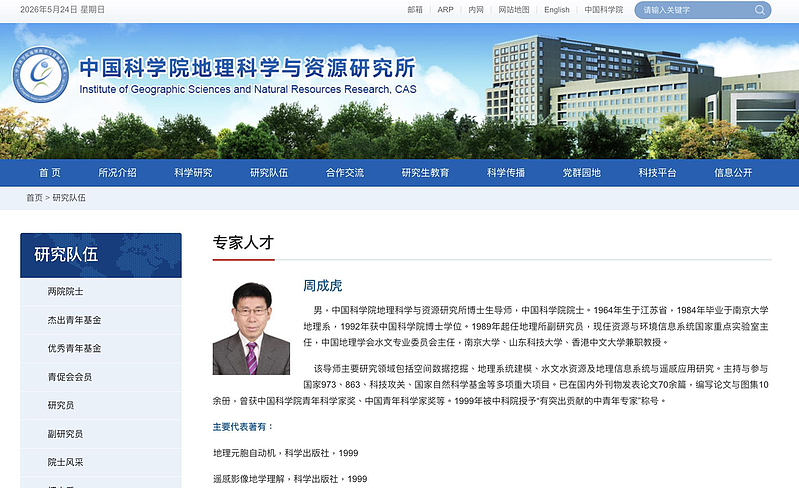Click the institute circular logo
Screen dimensions: 799x488
point(40,74)
